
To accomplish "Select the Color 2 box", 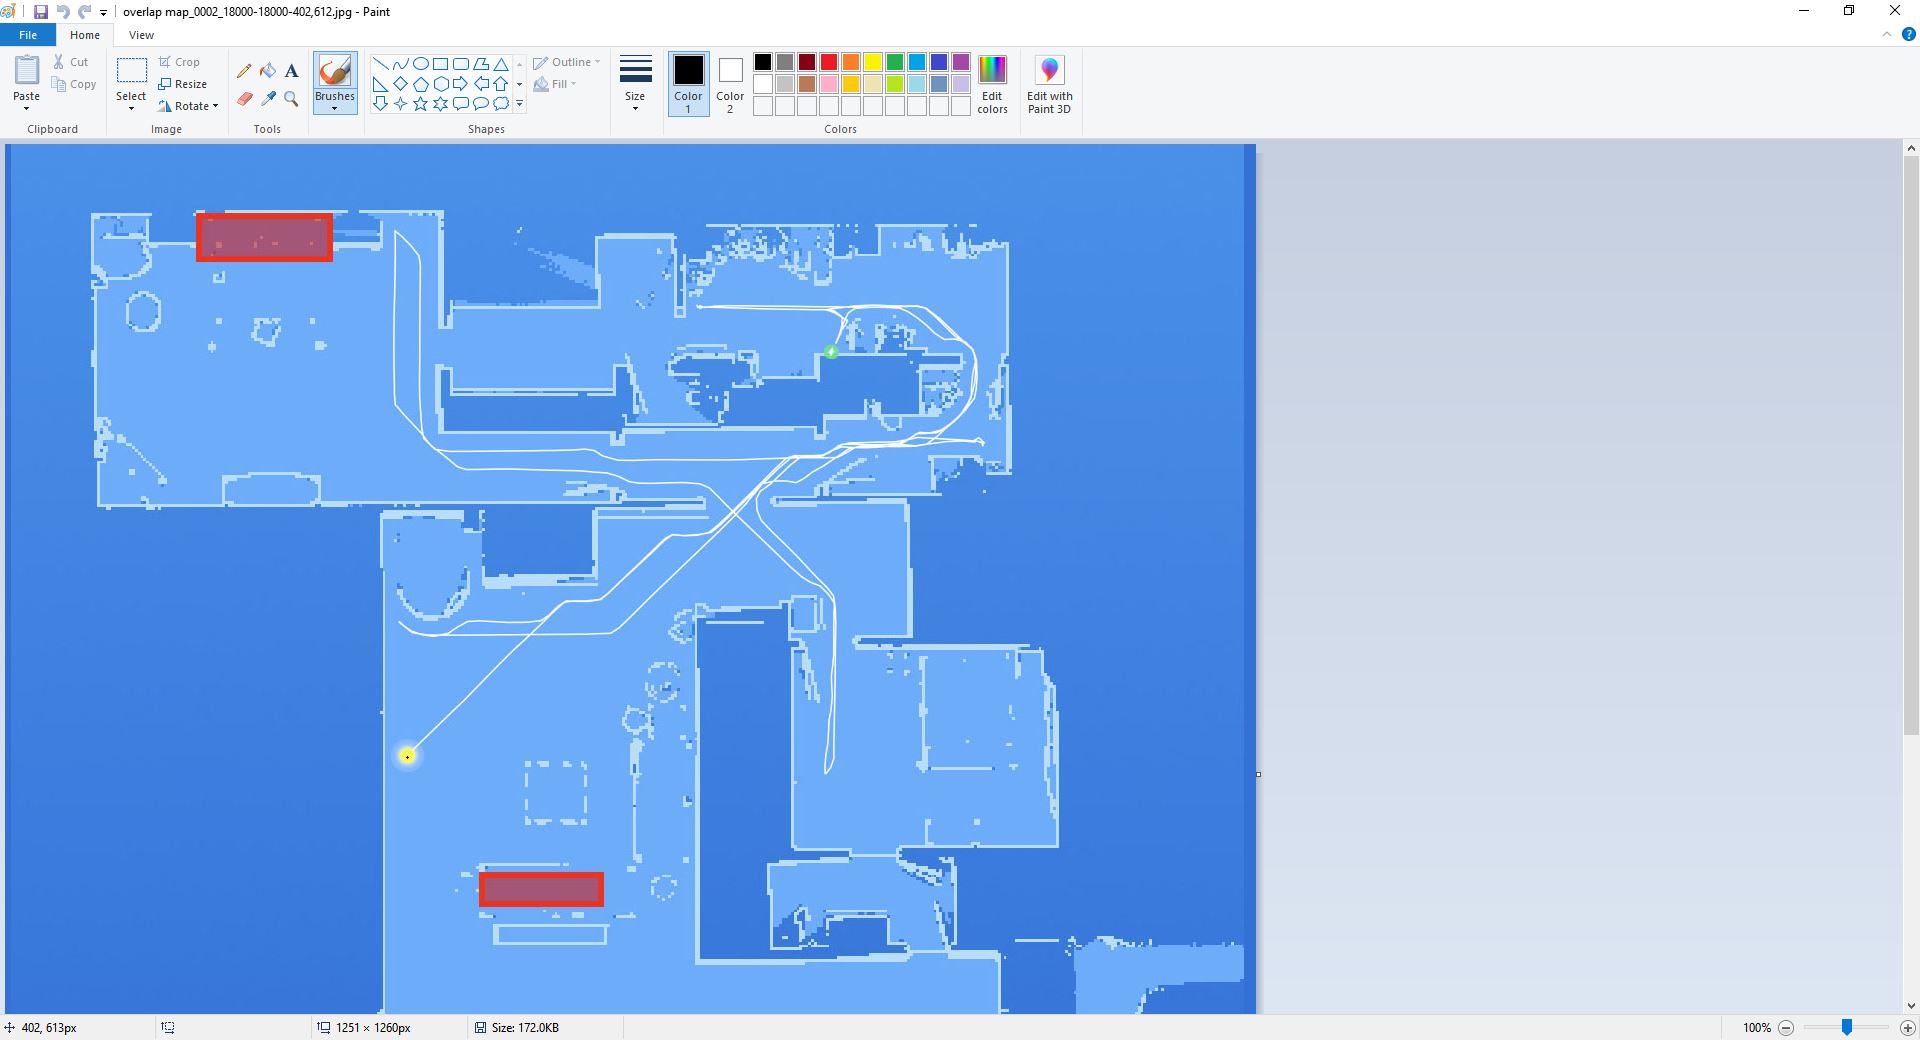I will pyautogui.click(x=730, y=84).
